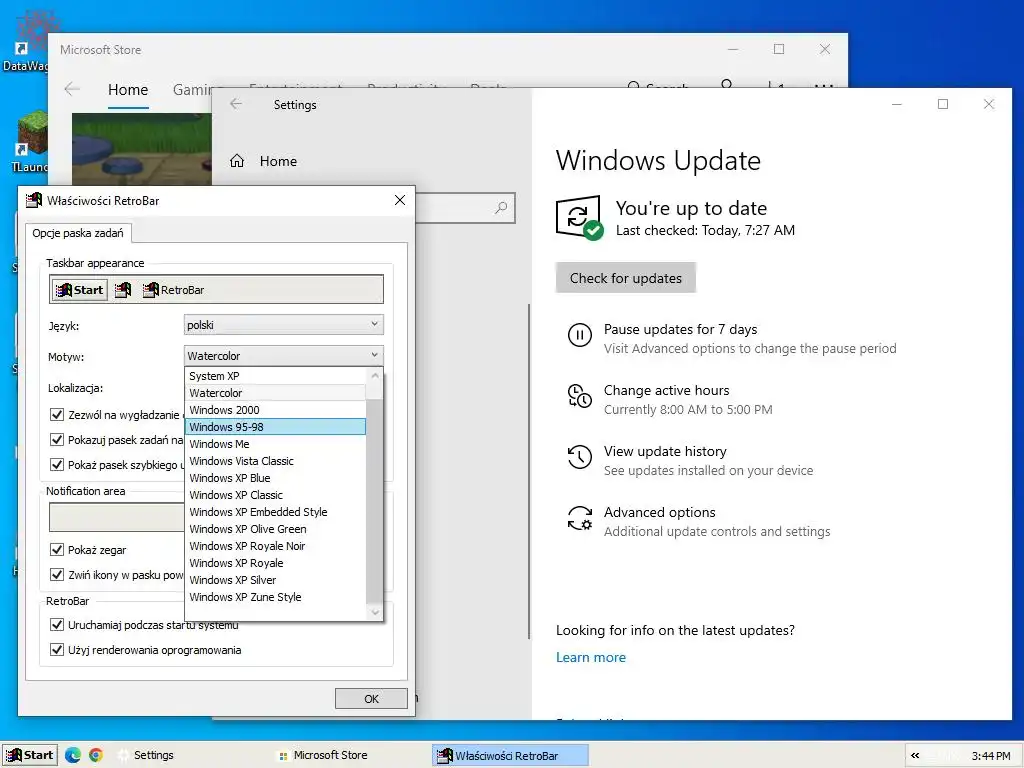Open Advanced options in Windows Update
Viewport: 1024px width, 768px height.
[x=659, y=512]
